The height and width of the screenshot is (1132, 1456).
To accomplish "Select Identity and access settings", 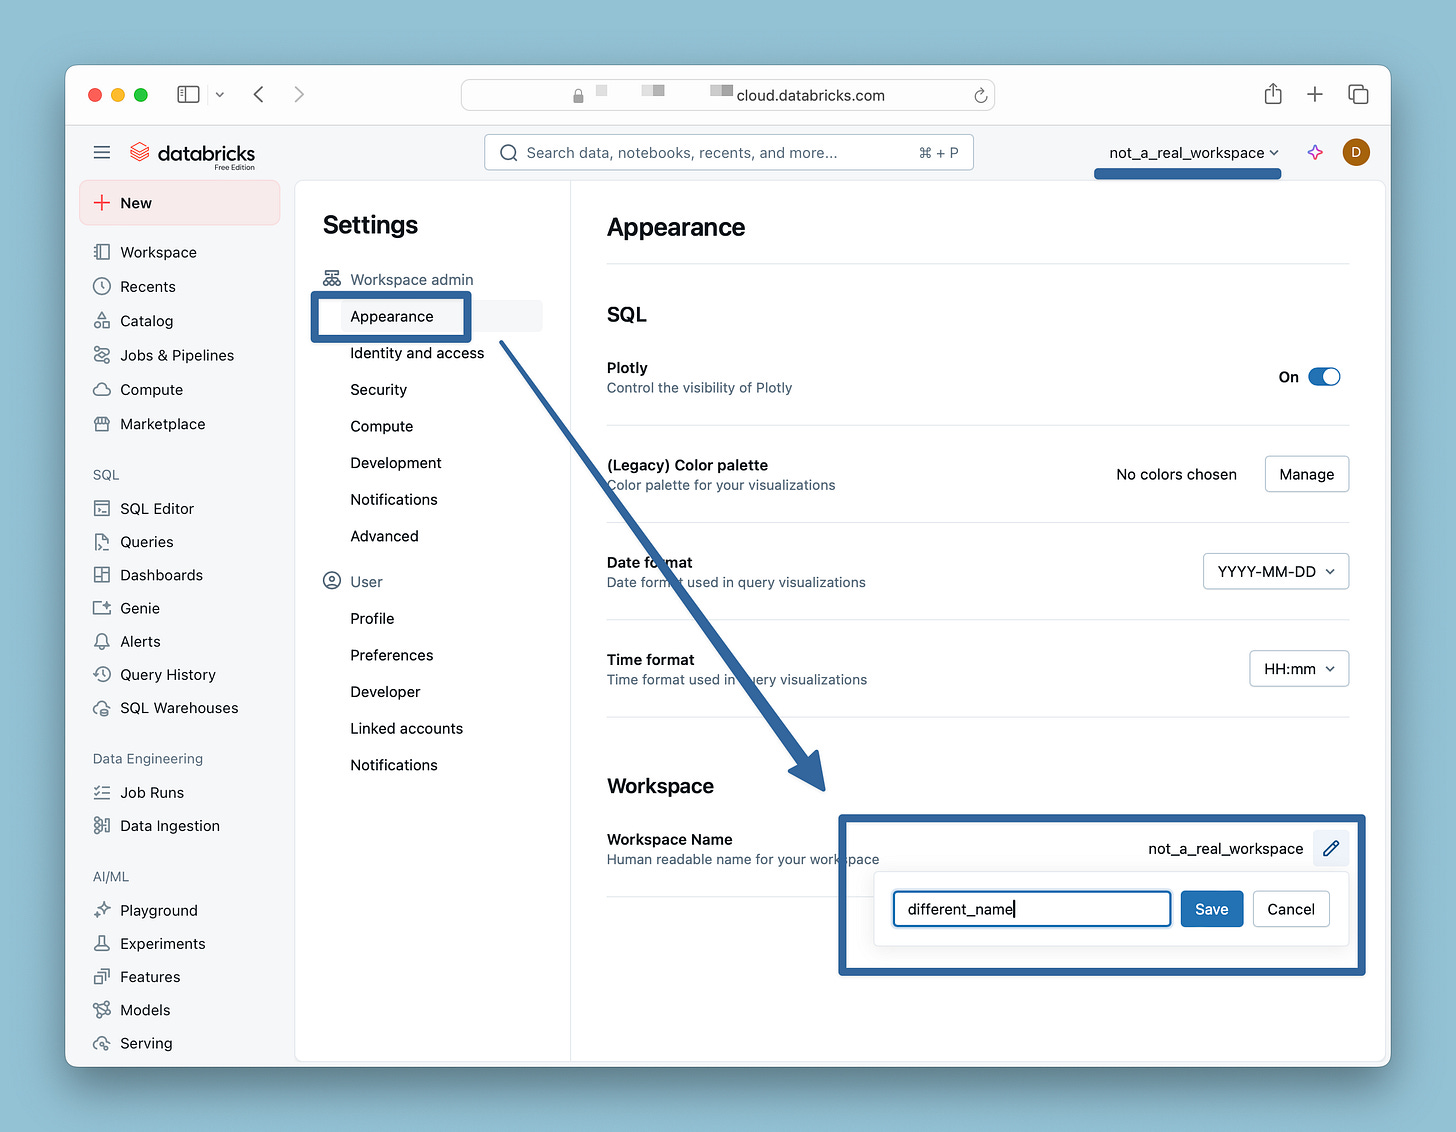I will click(417, 353).
